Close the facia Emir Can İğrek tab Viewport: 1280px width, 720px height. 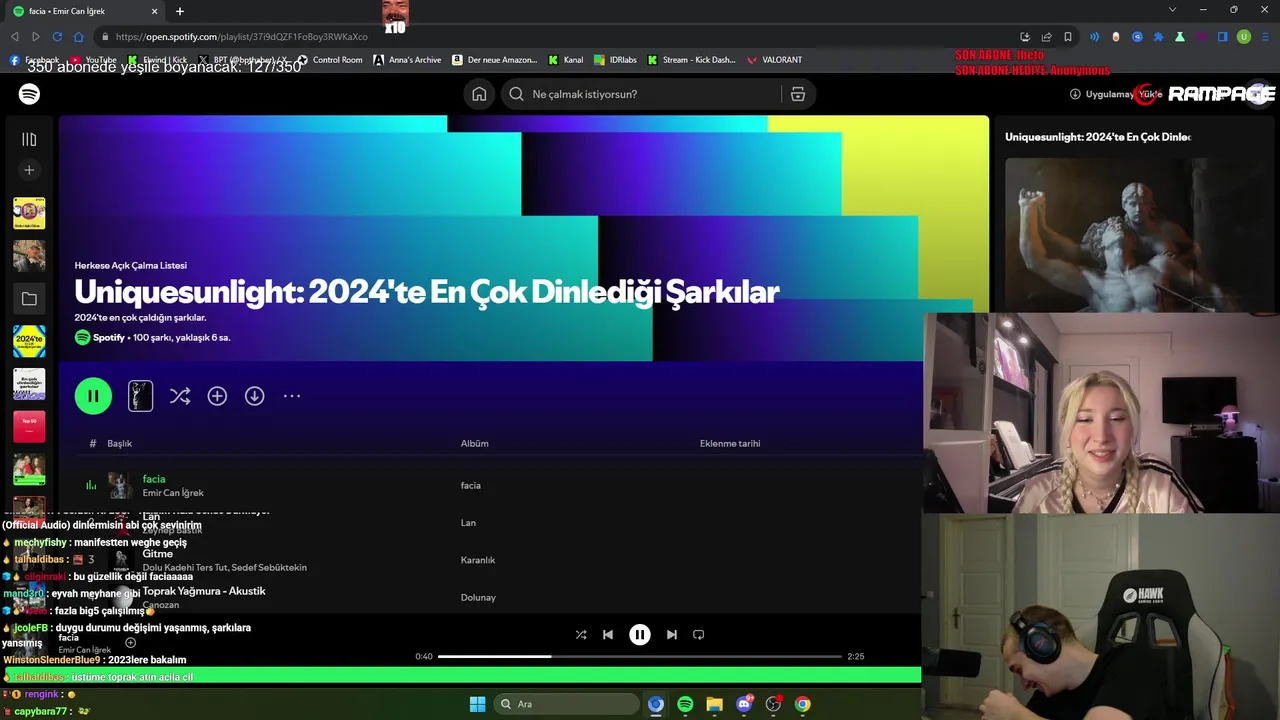click(154, 11)
